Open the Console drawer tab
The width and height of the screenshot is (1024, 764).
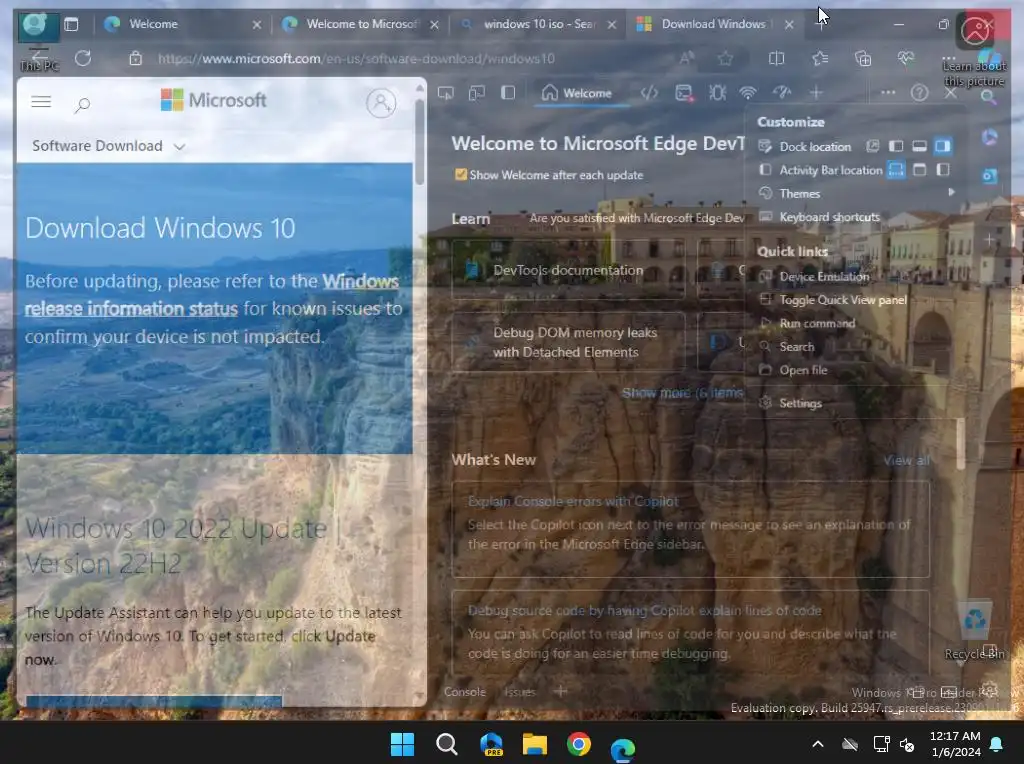[465, 692]
